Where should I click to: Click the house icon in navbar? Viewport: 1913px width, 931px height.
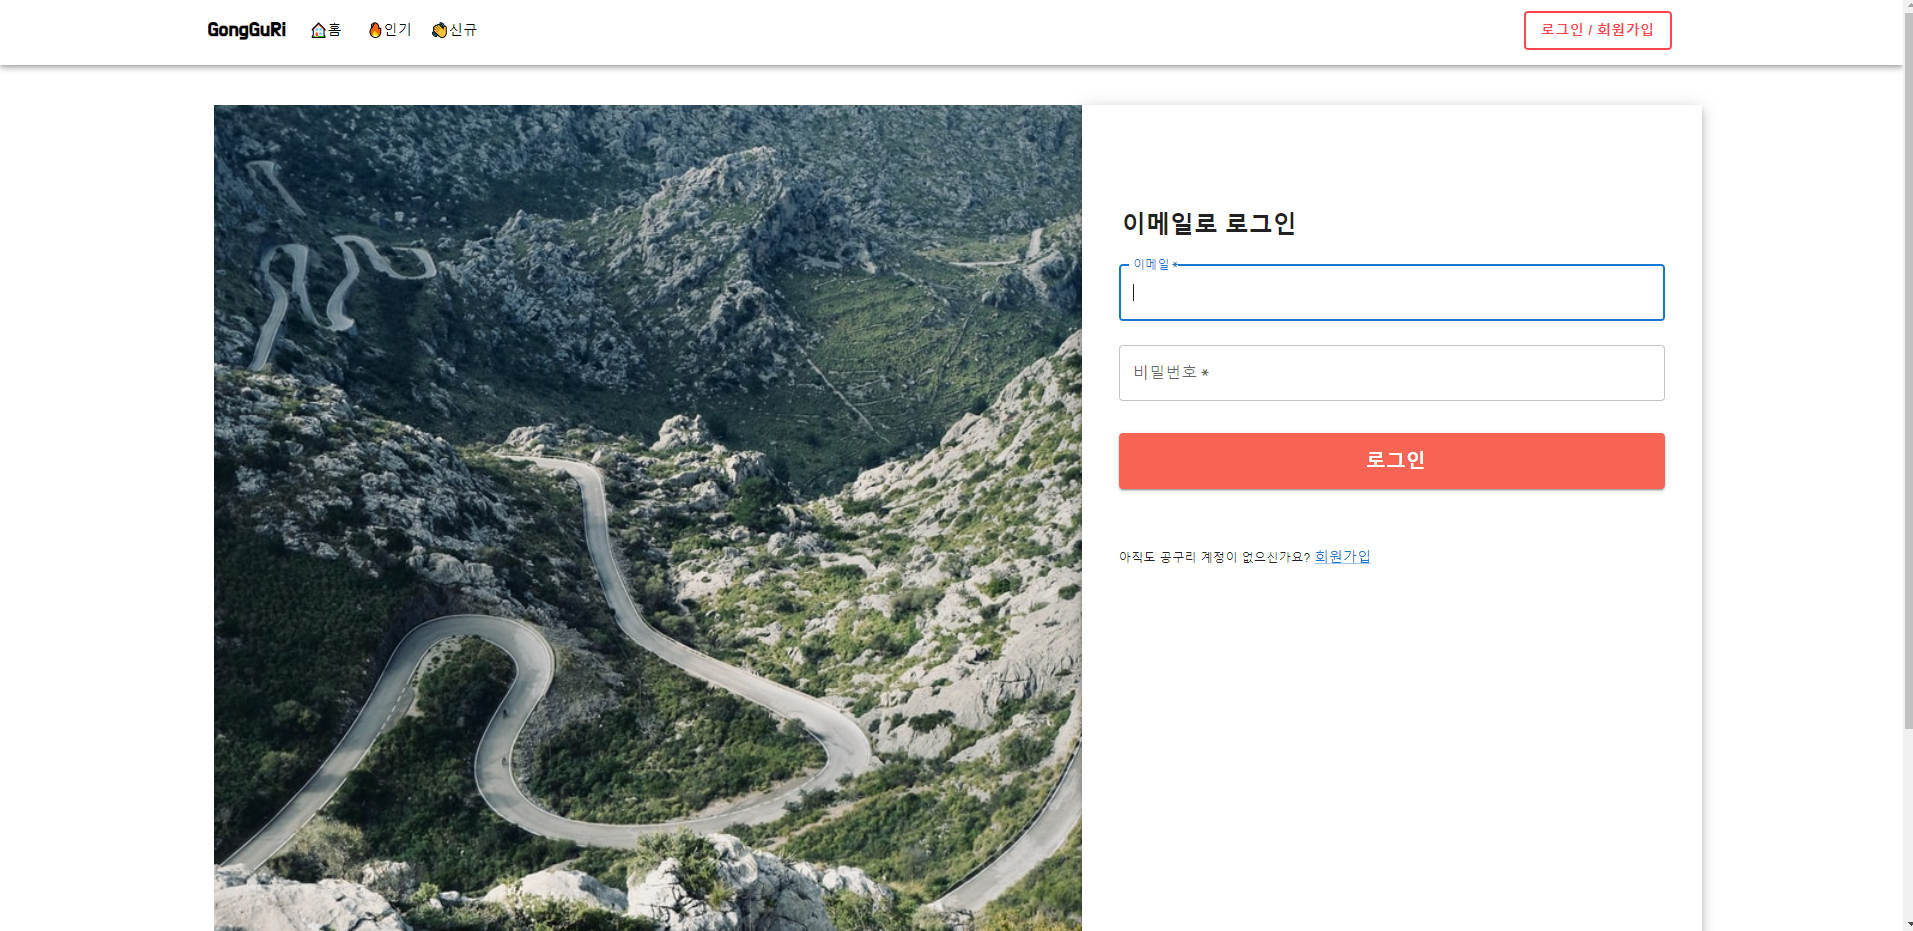318,30
